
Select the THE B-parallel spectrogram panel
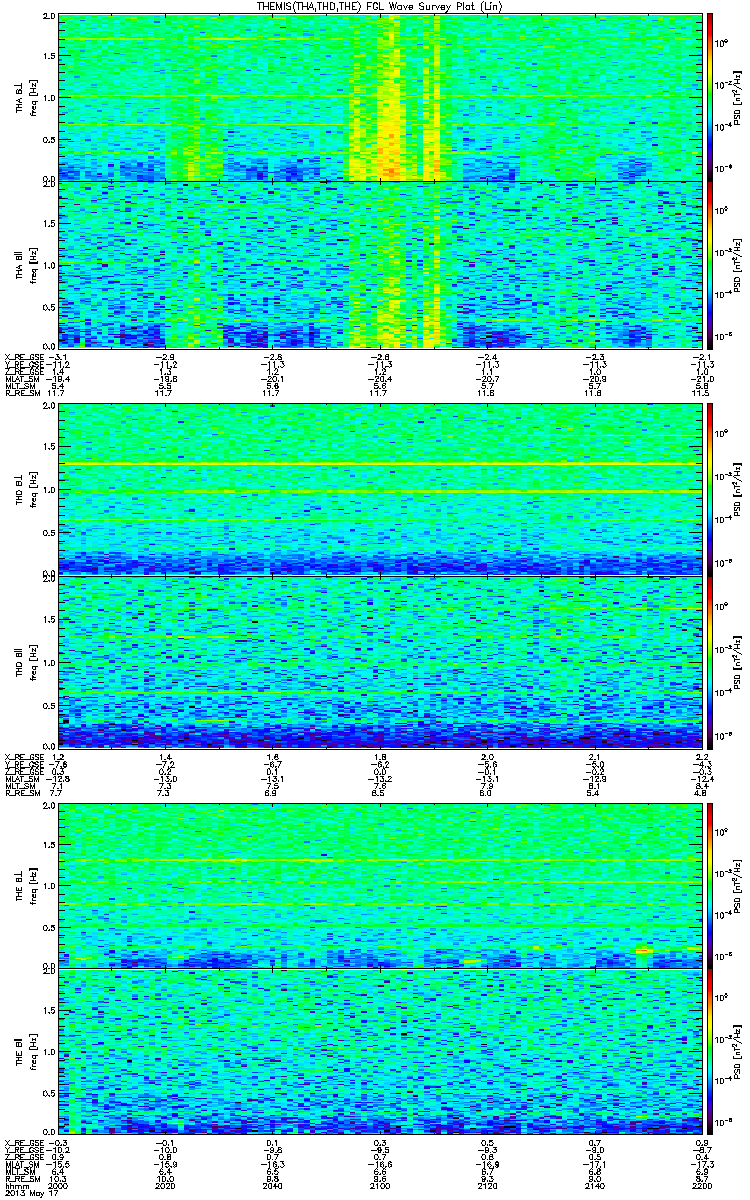[x=380, y=1051]
